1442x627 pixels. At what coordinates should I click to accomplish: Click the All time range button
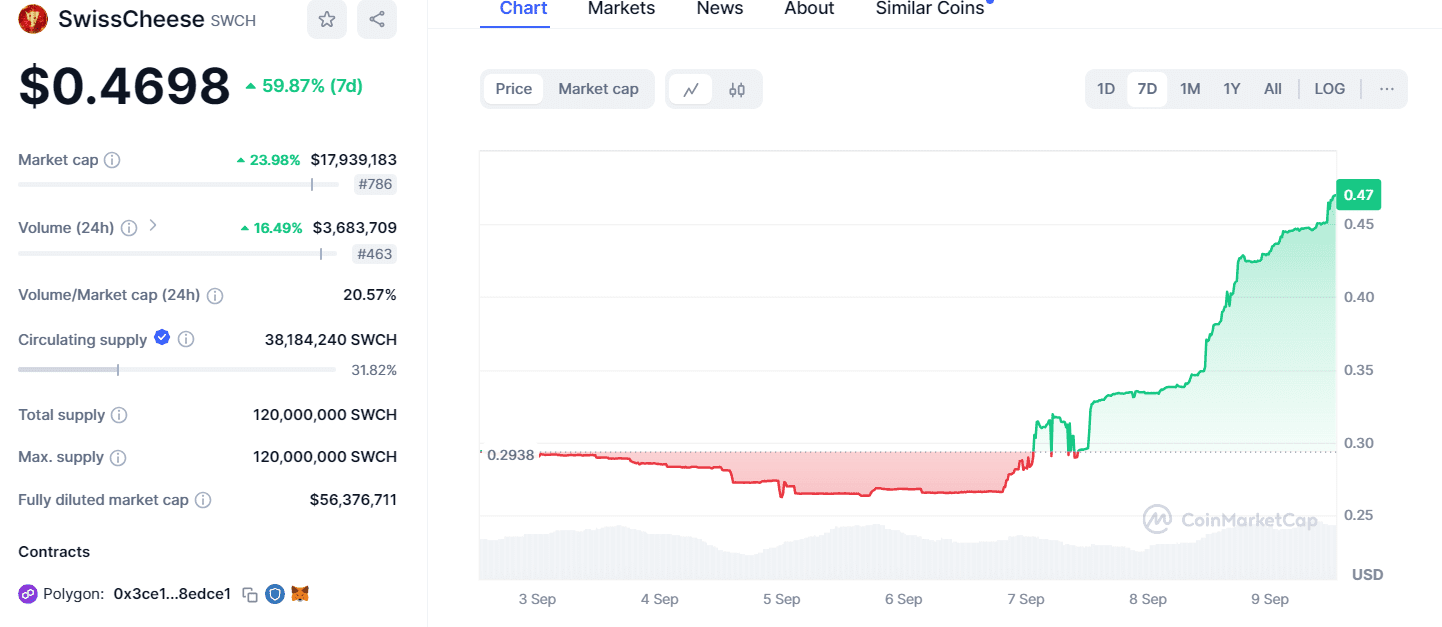(x=1272, y=89)
